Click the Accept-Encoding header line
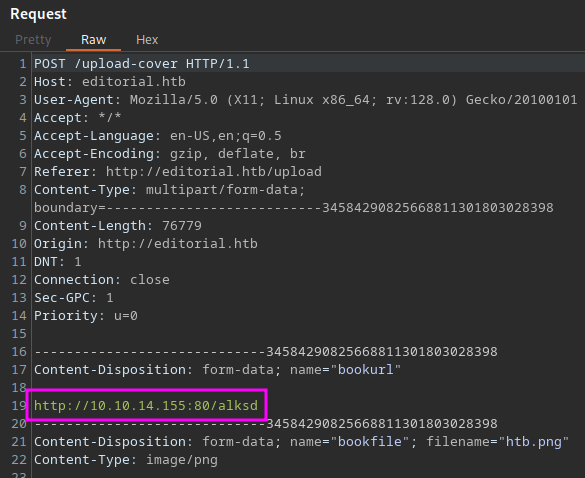The height and width of the screenshot is (478, 585). coord(170,153)
